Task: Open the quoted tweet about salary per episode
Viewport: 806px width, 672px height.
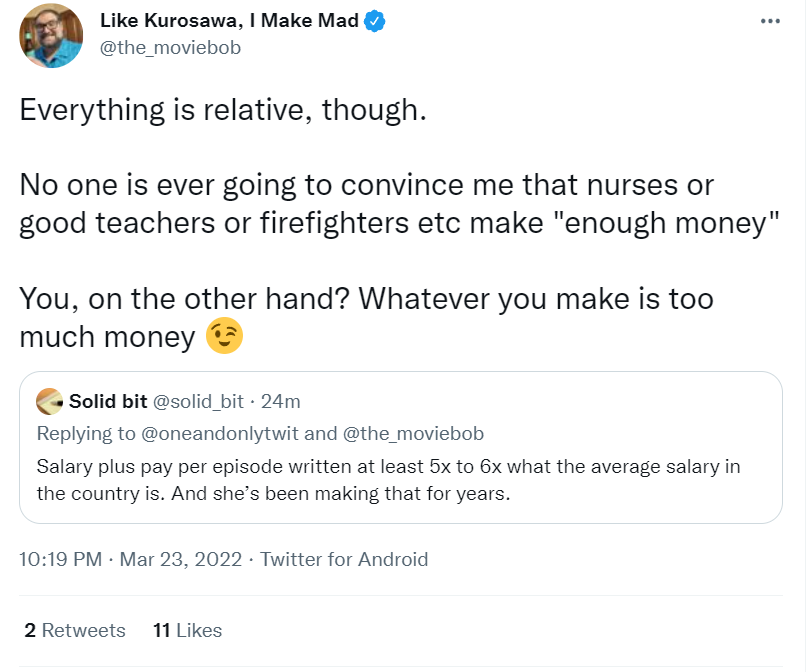Action: pos(400,480)
